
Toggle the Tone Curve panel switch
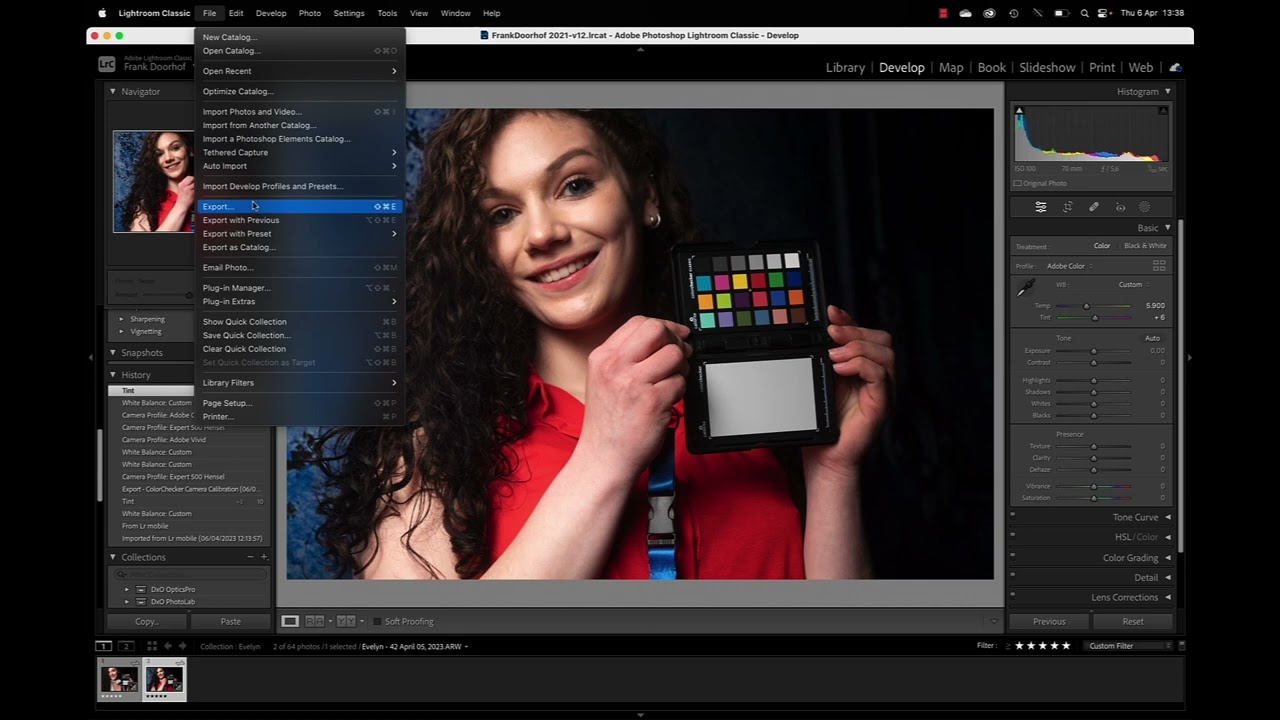tap(1012, 517)
